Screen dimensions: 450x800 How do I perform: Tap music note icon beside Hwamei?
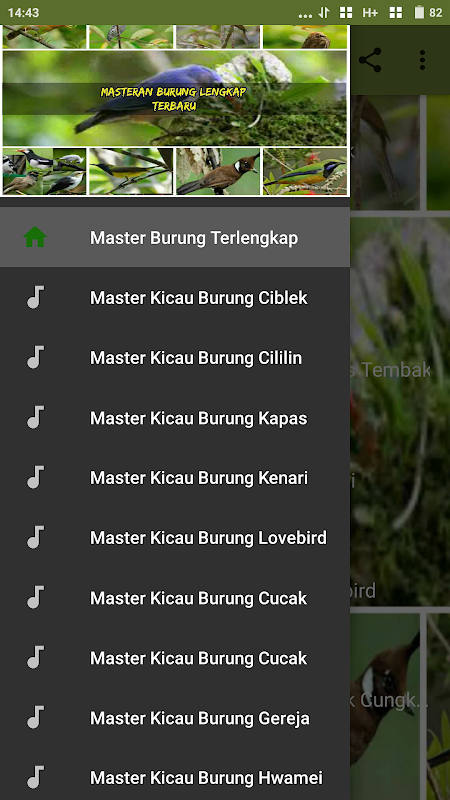tap(35, 778)
